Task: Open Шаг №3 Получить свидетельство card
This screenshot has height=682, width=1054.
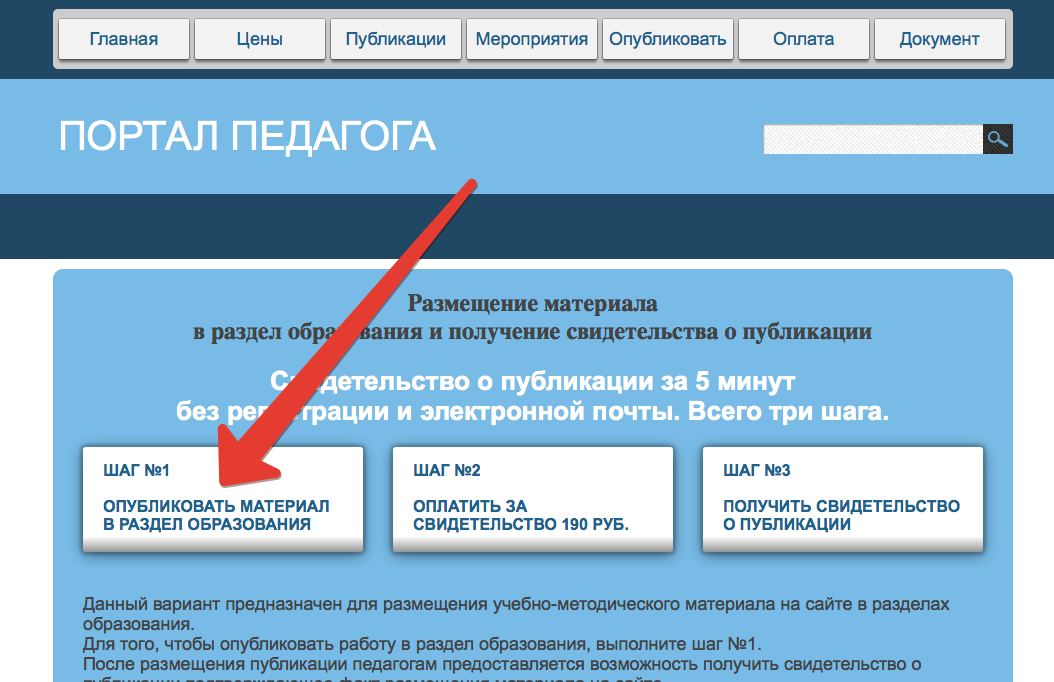Action: [x=842, y=499]
